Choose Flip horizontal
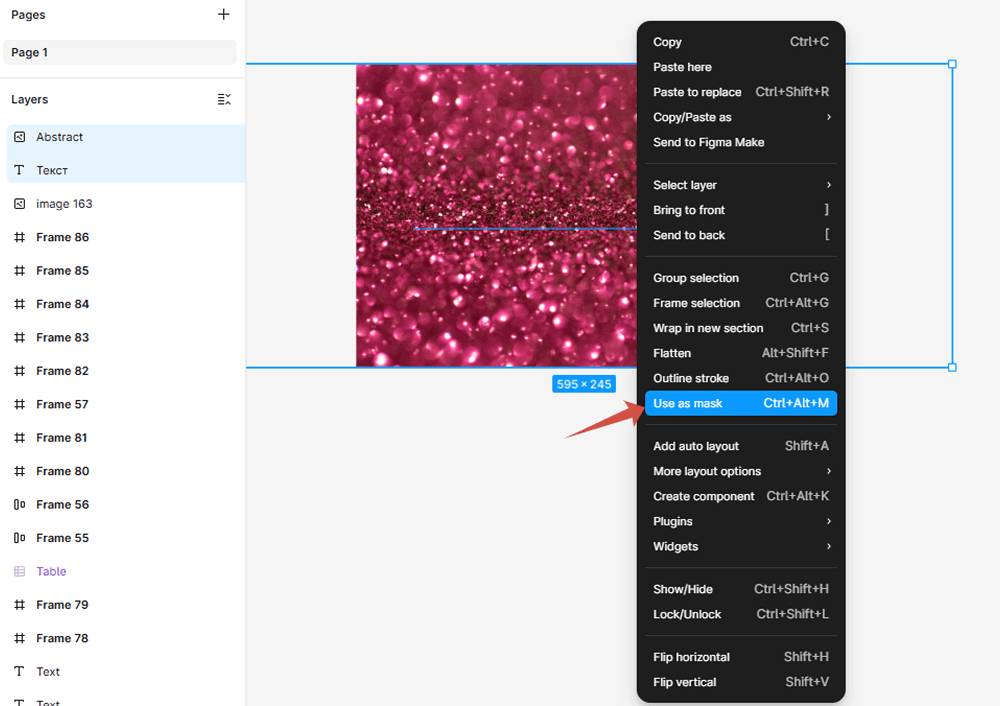 741,657
